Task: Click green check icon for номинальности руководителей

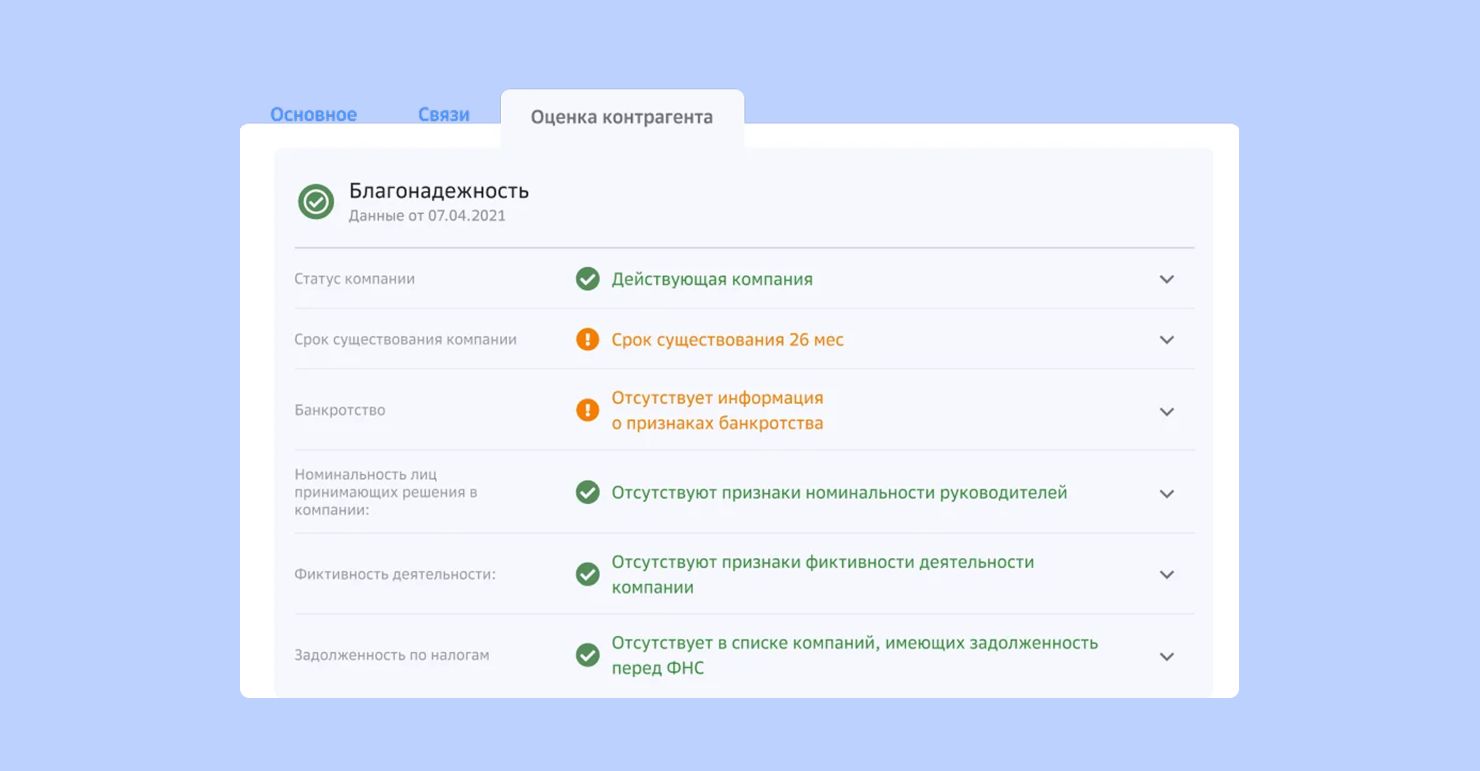Action: (x=588, y=493)
